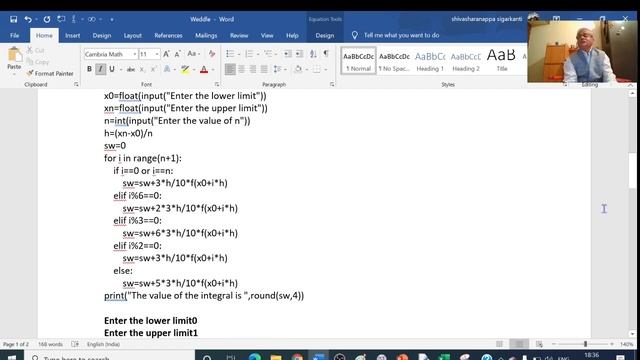This screenshot has width=640, height=360.
Task: Activate Format Painter
Action: click(50, 73)
